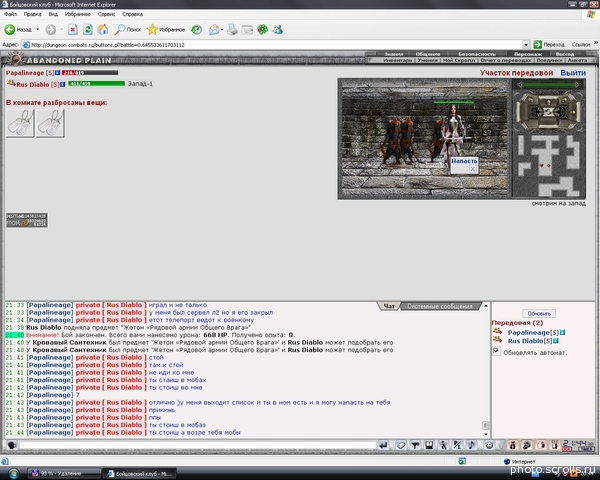Go back with the Назад button

[18, 29]
